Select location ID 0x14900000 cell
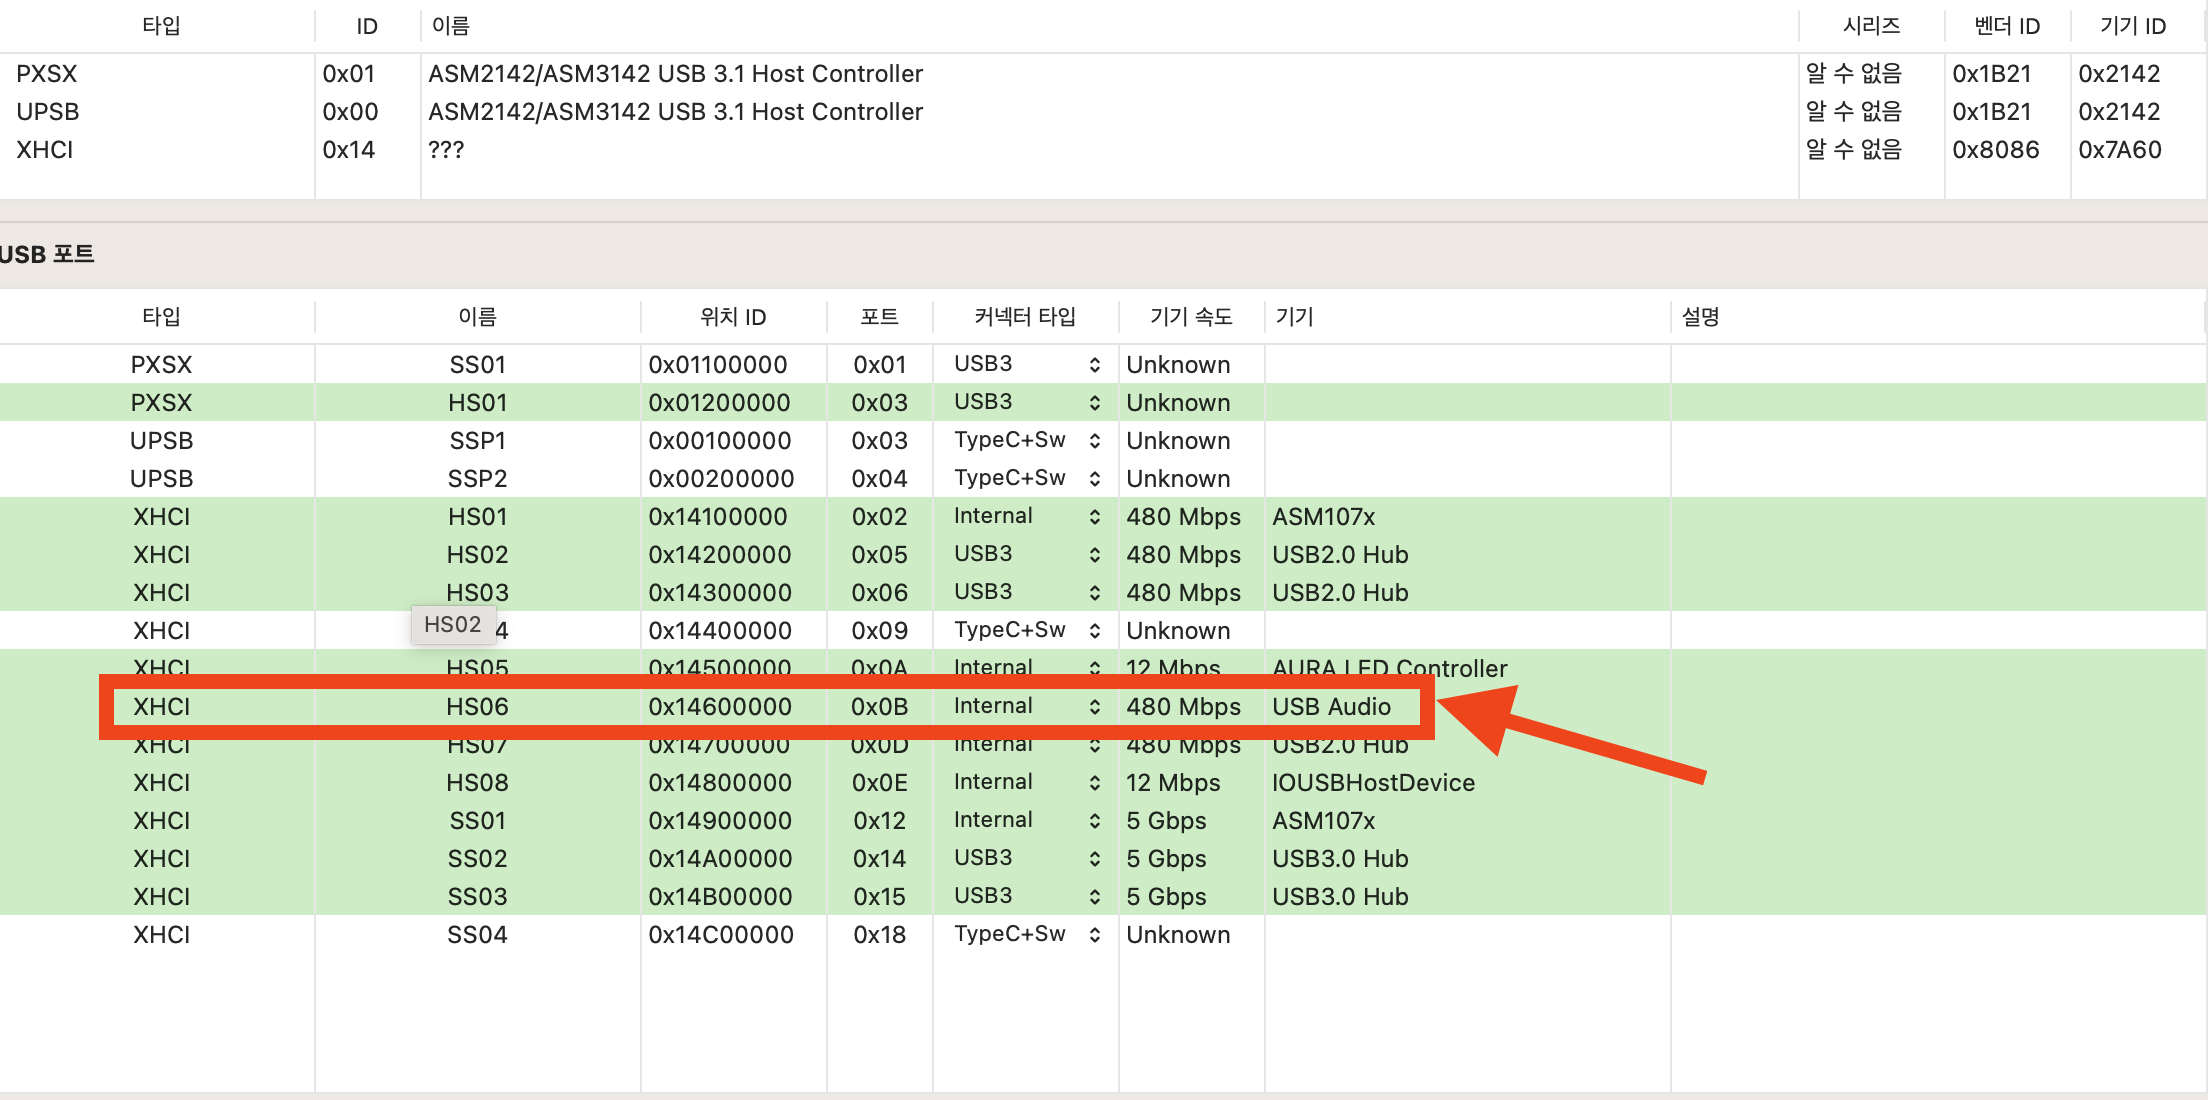Screen dimensions: 2208x1100 tap(720, 821)
